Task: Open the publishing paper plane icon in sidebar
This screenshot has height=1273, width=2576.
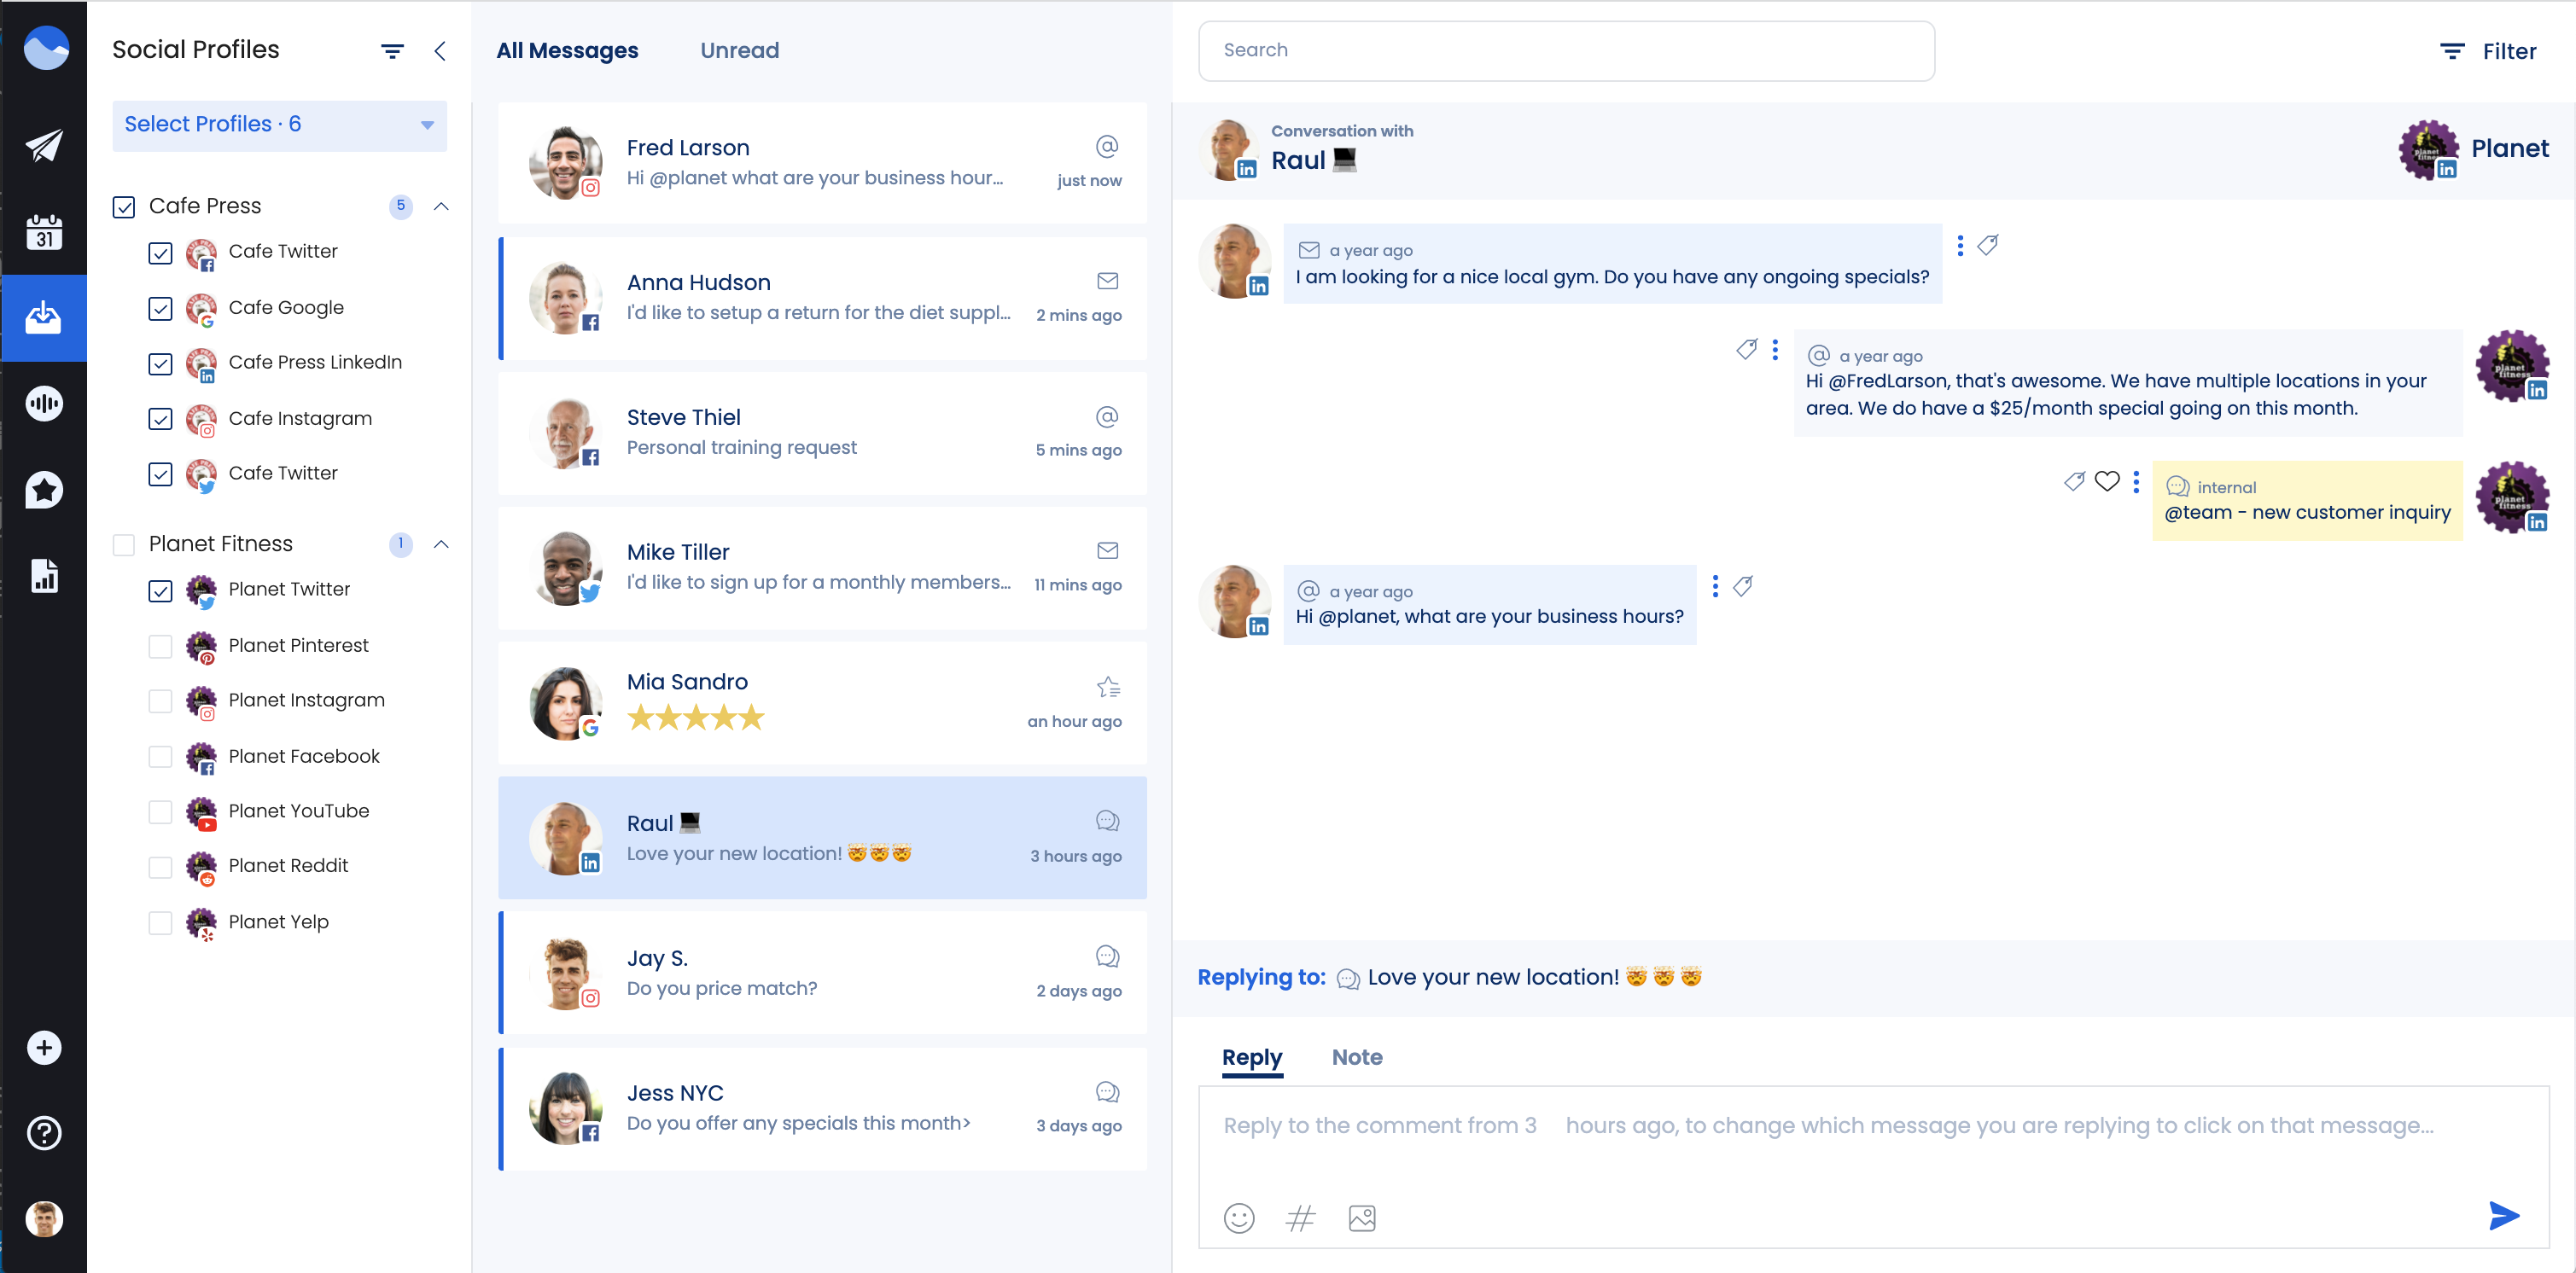Action: tap(44, 145)
